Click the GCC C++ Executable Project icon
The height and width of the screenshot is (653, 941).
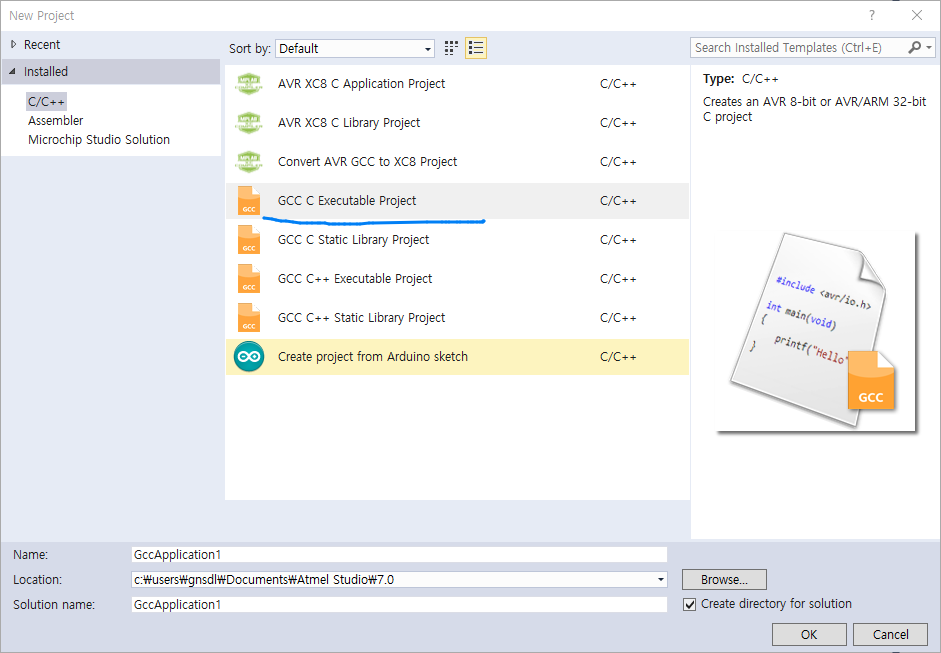[x=248, y=278]
